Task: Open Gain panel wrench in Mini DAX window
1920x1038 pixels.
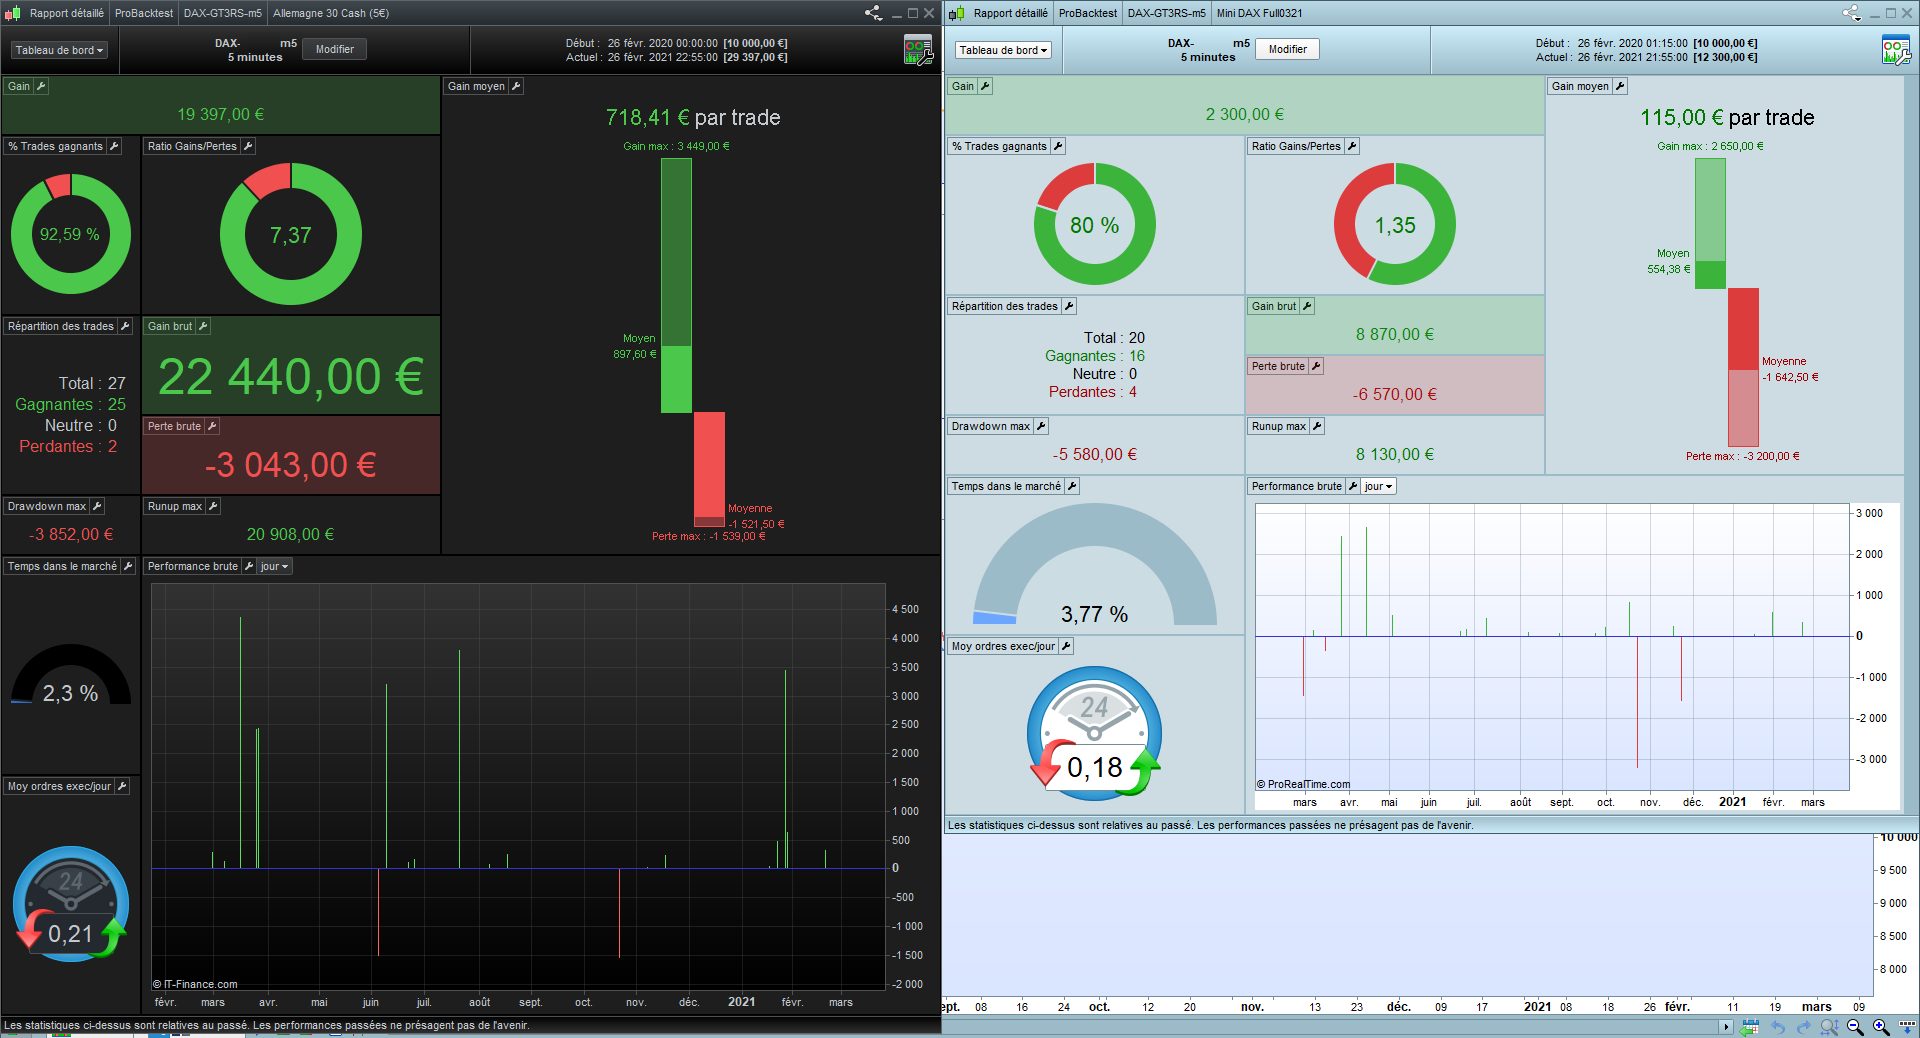Action: (x=985, y=87)
